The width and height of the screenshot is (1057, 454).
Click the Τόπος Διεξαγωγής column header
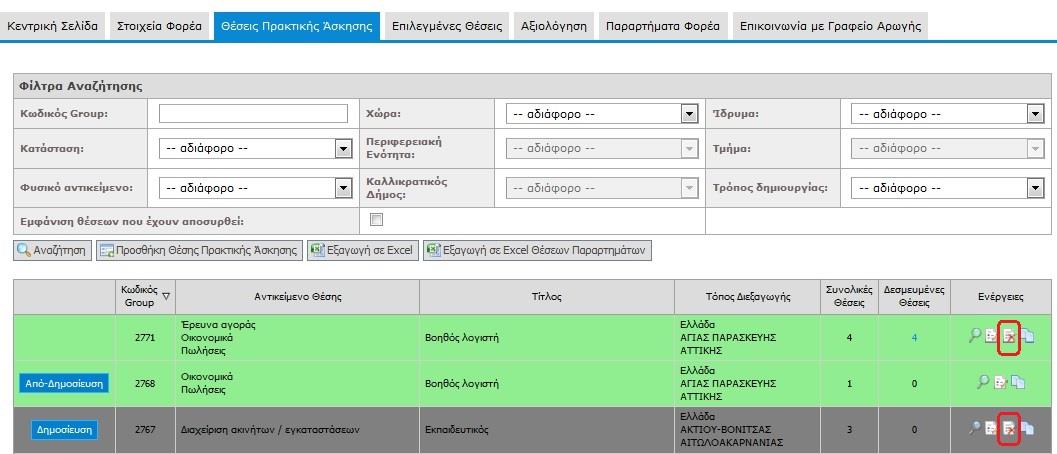[748, 296]
